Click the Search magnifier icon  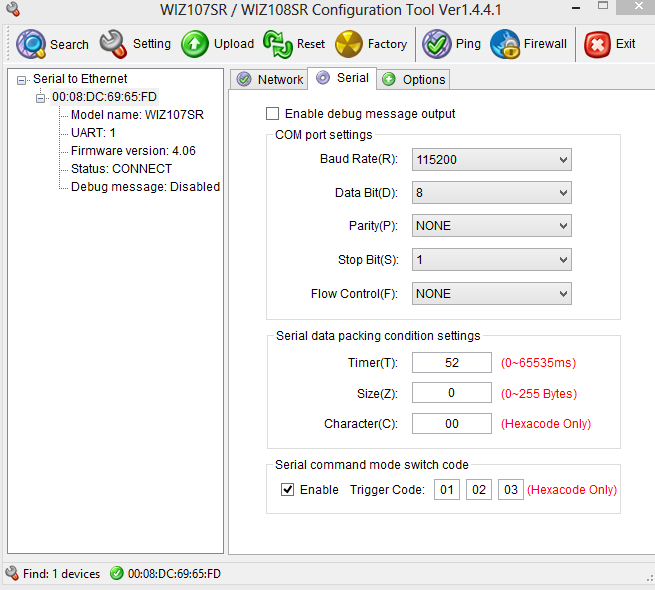[30, 44]
